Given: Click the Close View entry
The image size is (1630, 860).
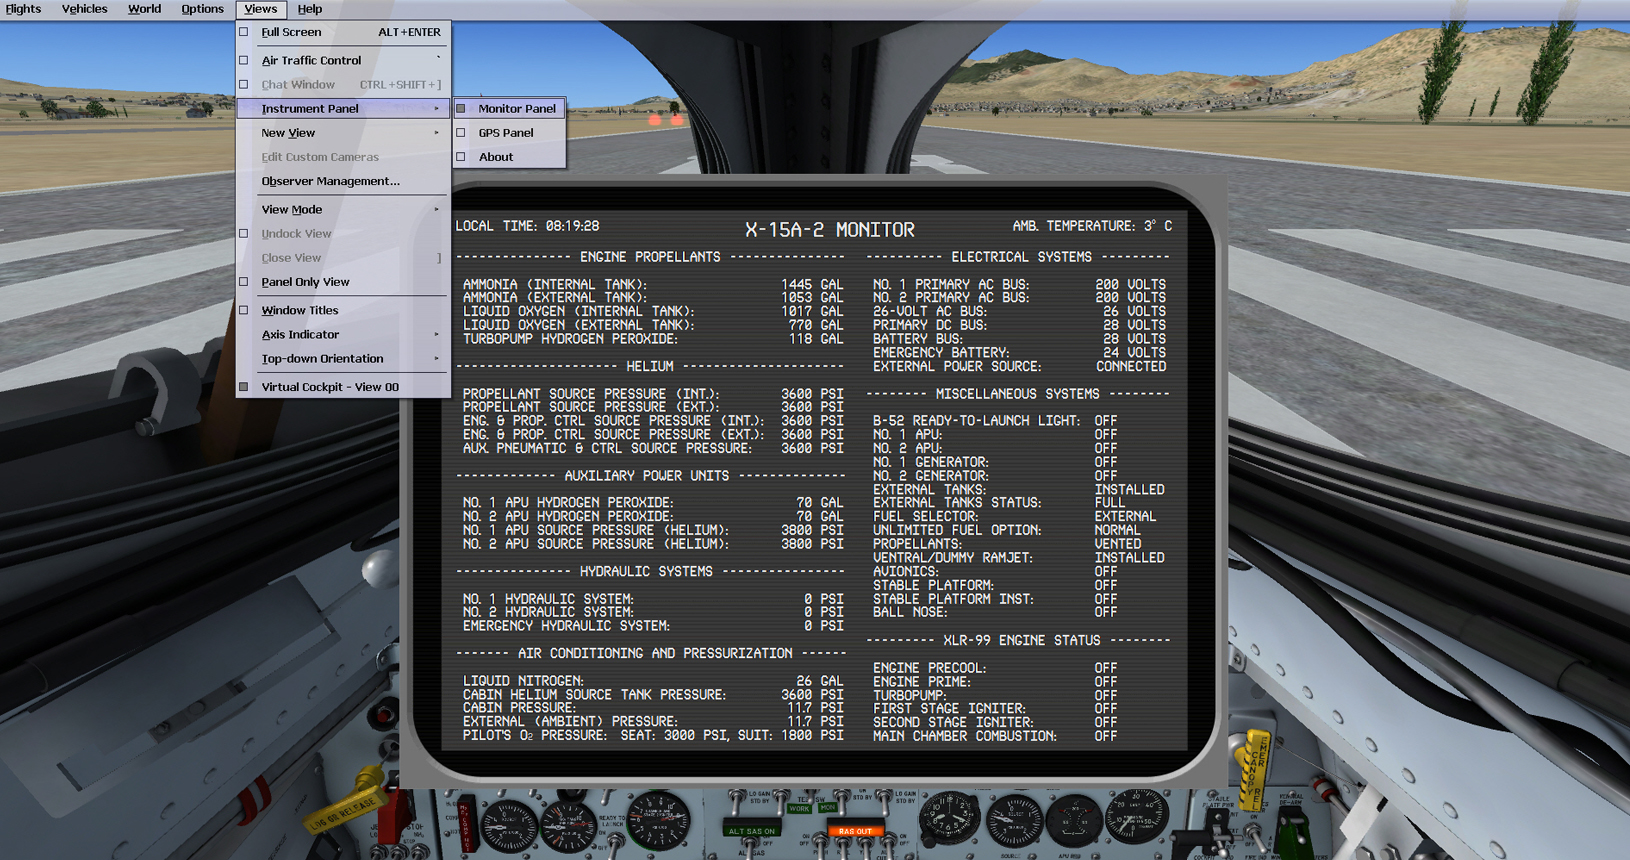Looking at the screenshot, I should click(x=291, y=258).
